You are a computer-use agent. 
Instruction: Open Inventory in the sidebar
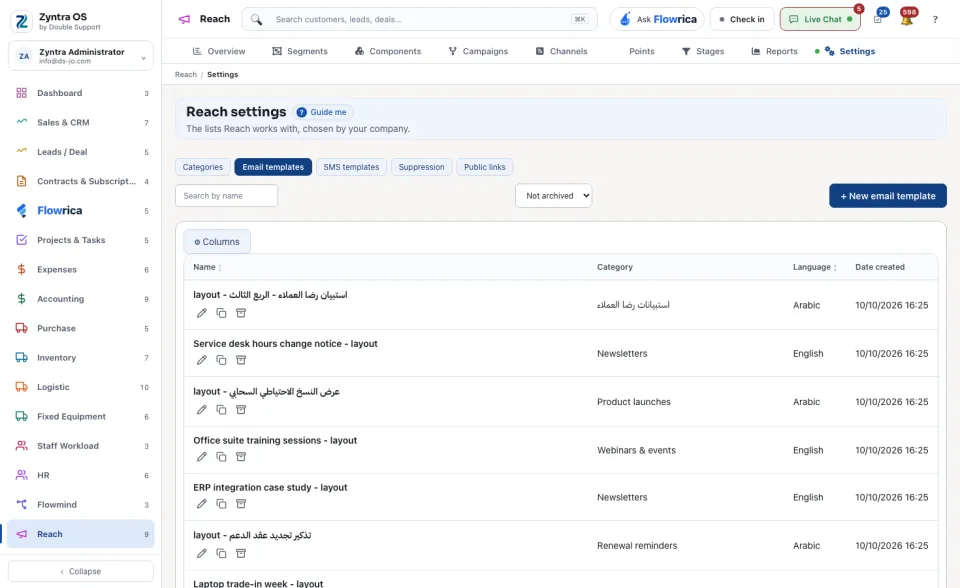coord(81,358)
